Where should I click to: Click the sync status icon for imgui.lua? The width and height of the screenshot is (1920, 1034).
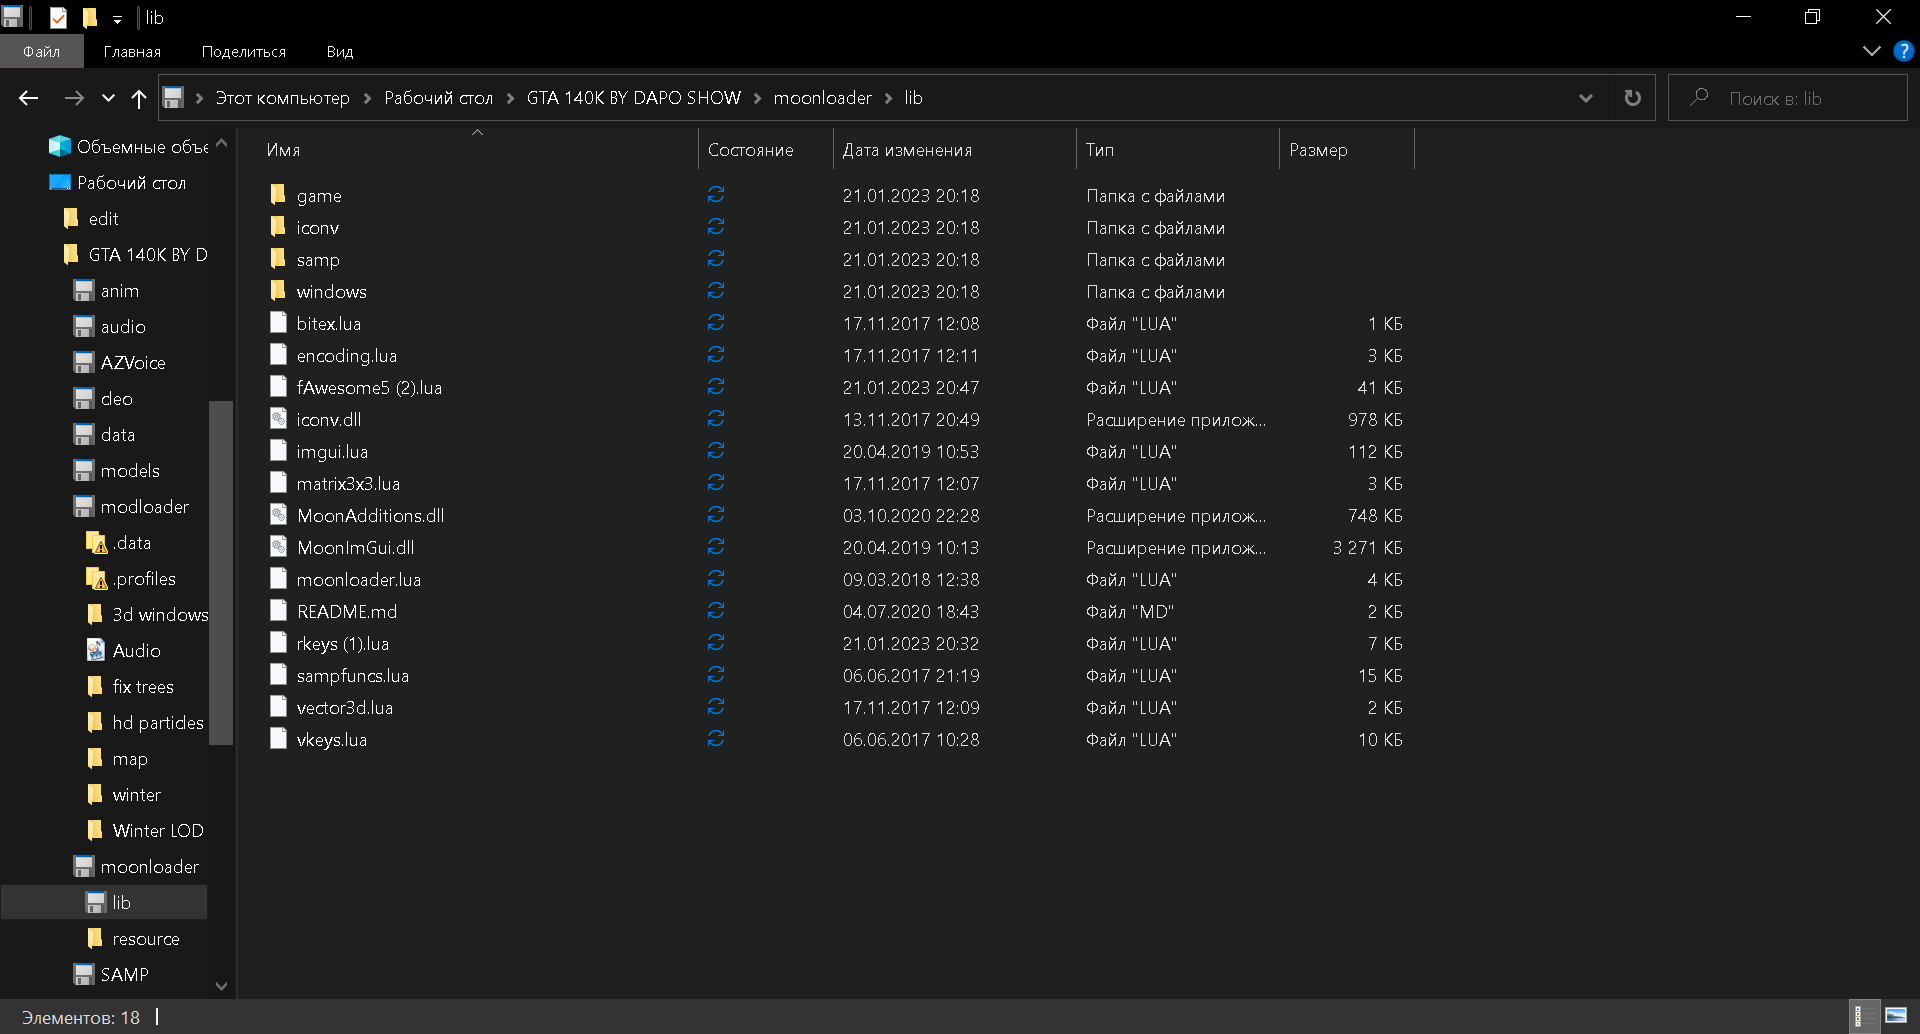[x=715, y=451]
